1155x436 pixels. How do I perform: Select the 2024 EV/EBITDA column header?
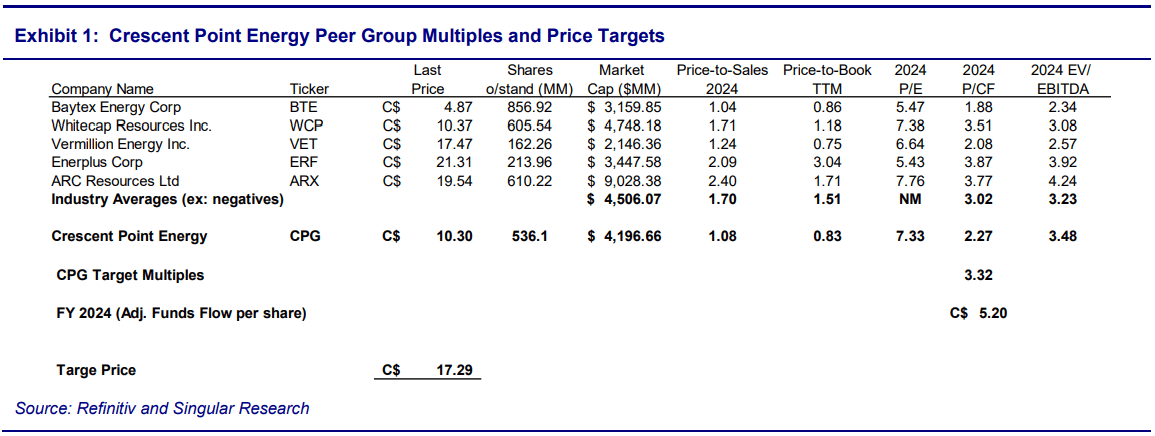pyautogui.click(x=1061, y=80)
